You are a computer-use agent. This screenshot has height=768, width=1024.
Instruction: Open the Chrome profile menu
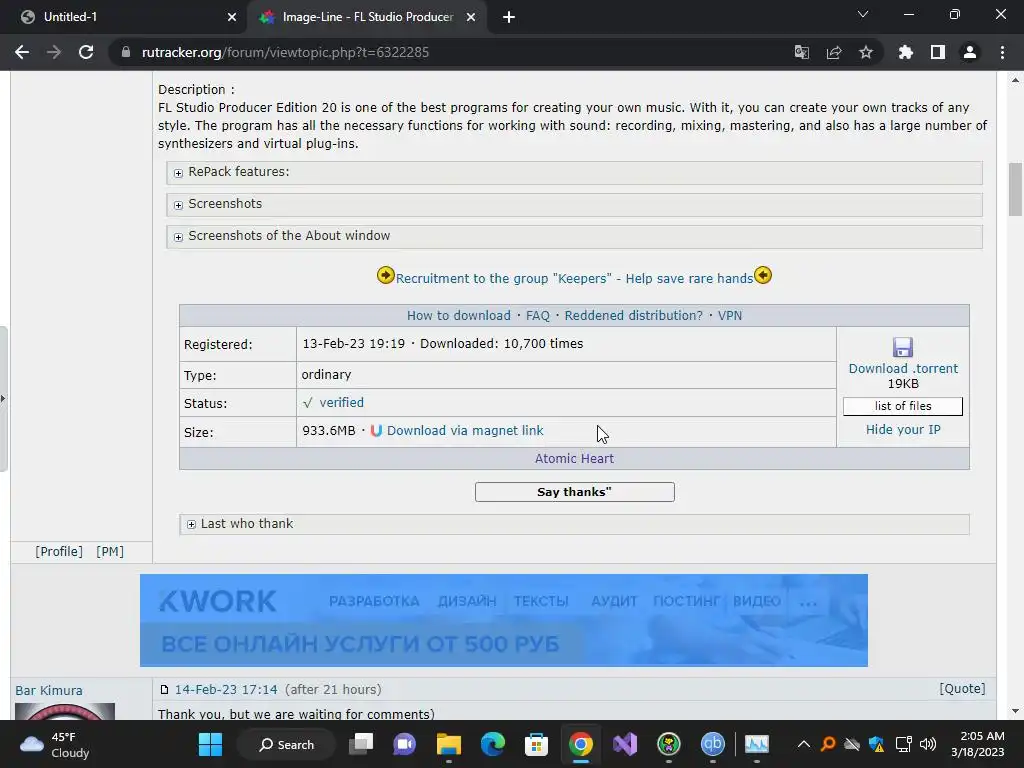tap(970, 52)
